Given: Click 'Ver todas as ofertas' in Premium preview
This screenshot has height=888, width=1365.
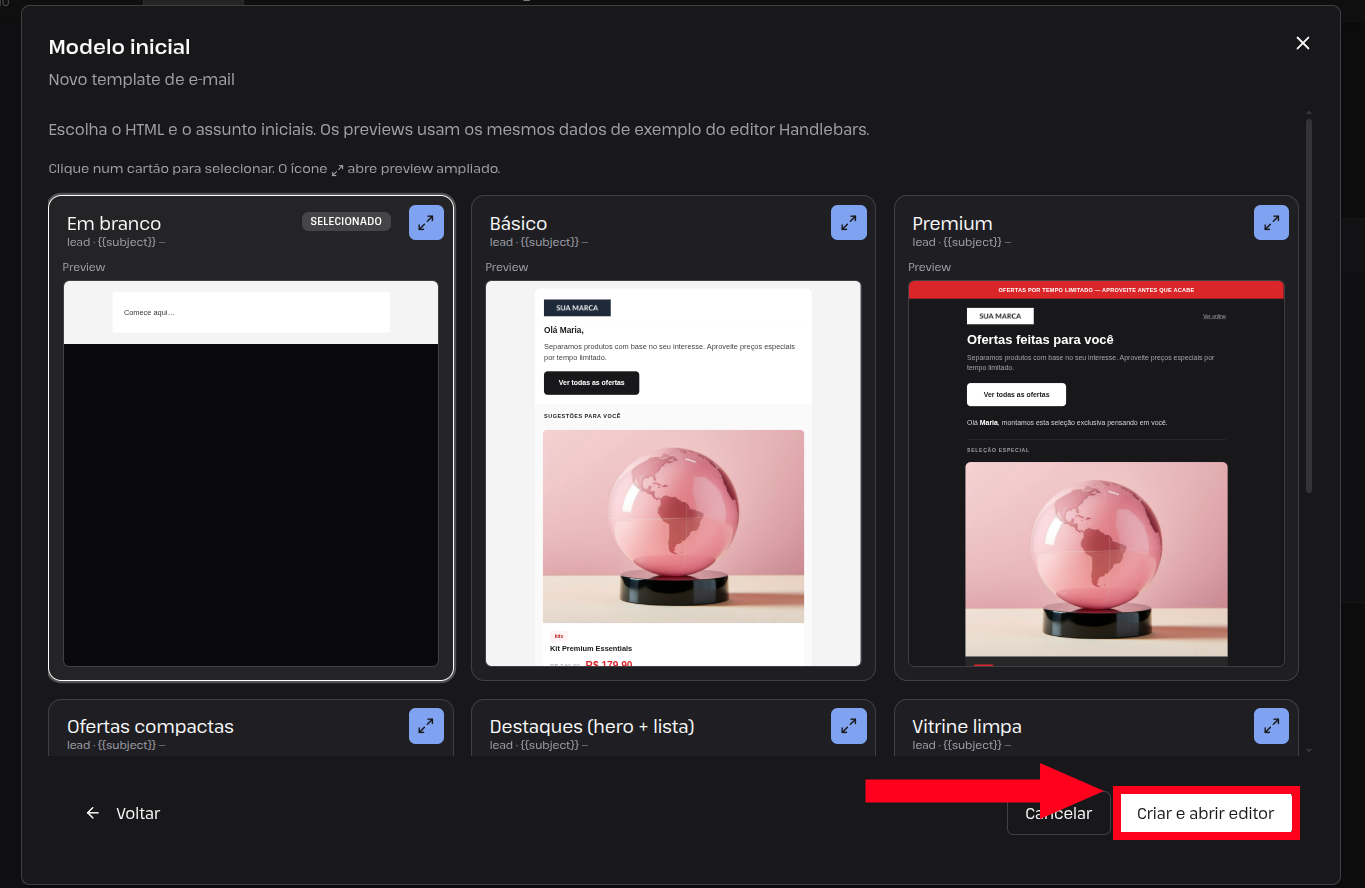Looking at the screenshot, I should (x=1016, y=394).
